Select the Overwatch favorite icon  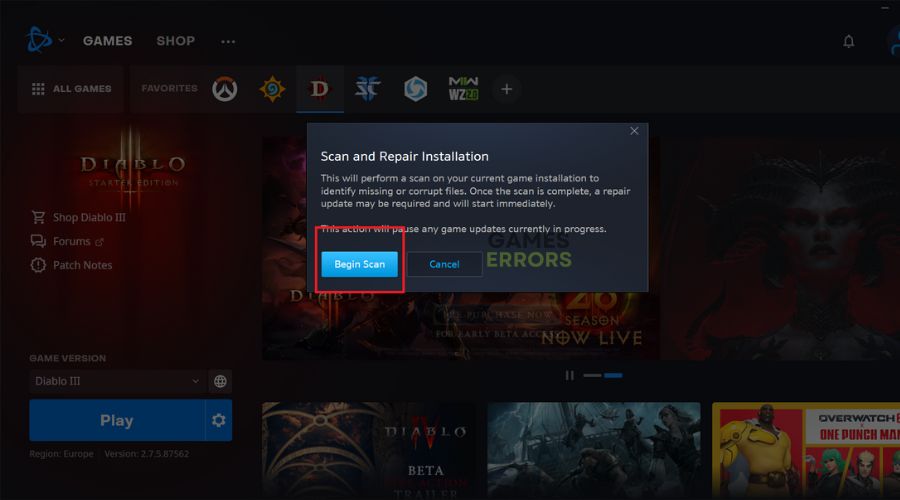[224, 90]
